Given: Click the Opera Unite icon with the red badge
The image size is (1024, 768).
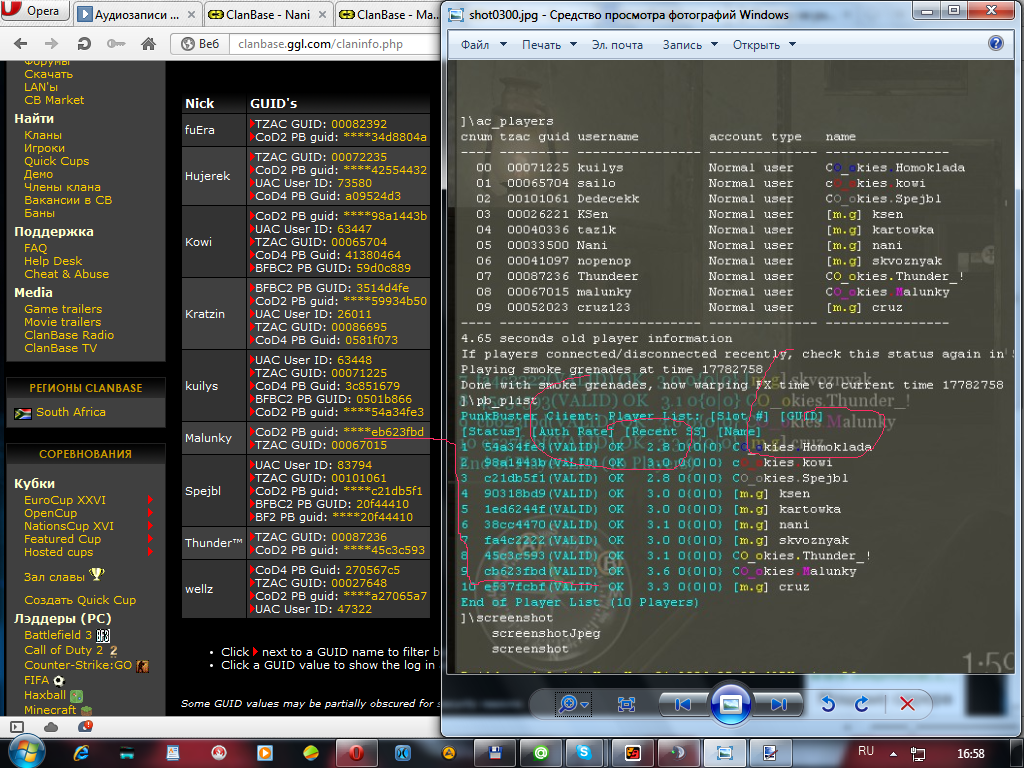Looking at the screenshot, I should [x=85, y=726].
